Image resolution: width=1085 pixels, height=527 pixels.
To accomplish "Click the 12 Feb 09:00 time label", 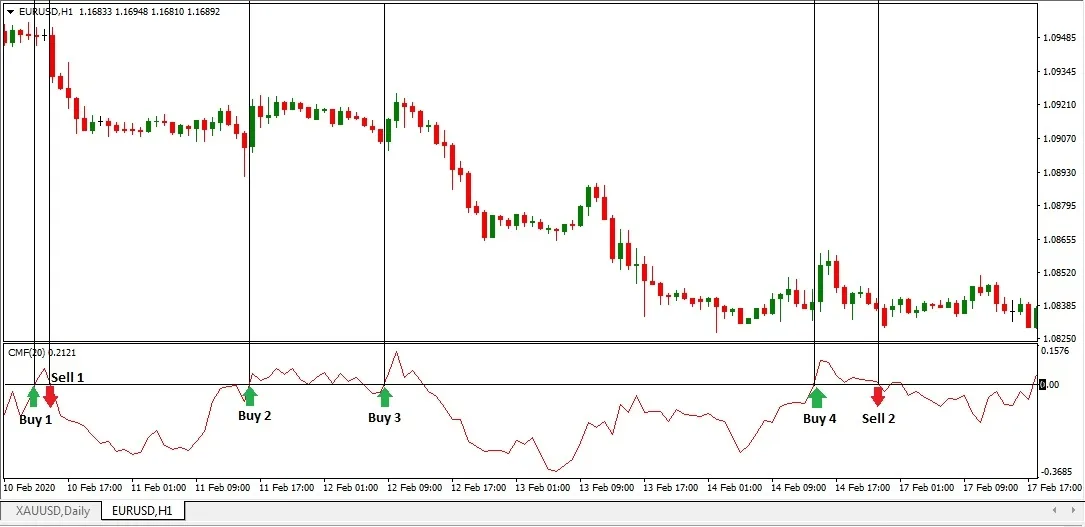I will pos(416,488).
